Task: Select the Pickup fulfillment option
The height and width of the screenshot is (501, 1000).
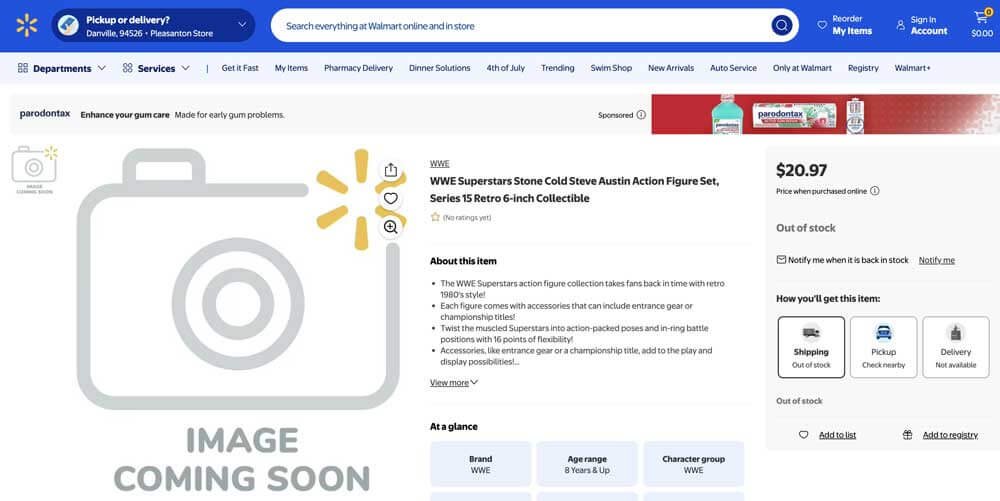Action: coord(883,347)
